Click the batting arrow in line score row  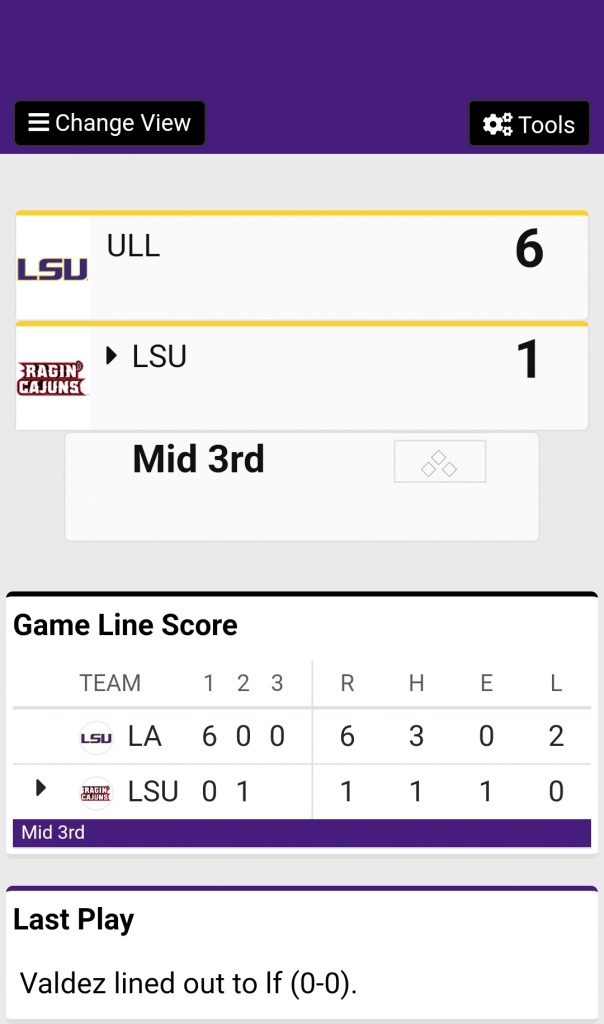(41, 788)
